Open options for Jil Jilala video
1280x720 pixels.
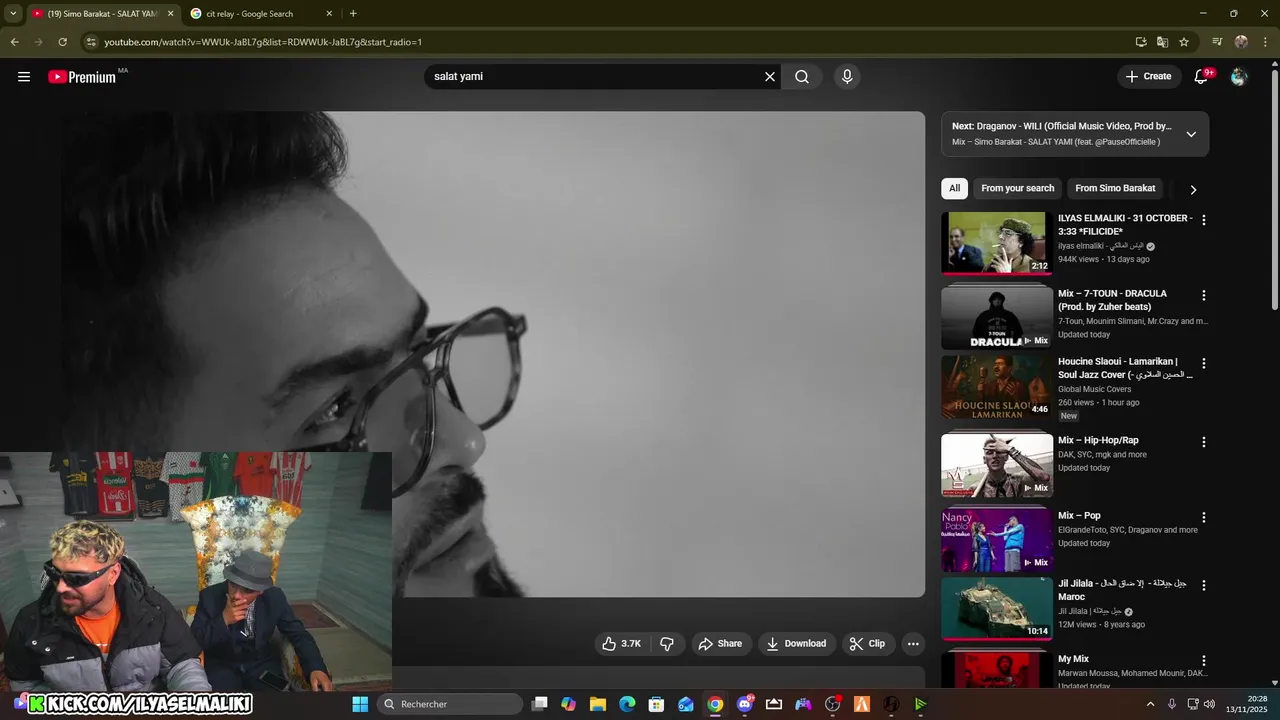click(1204, 586)
